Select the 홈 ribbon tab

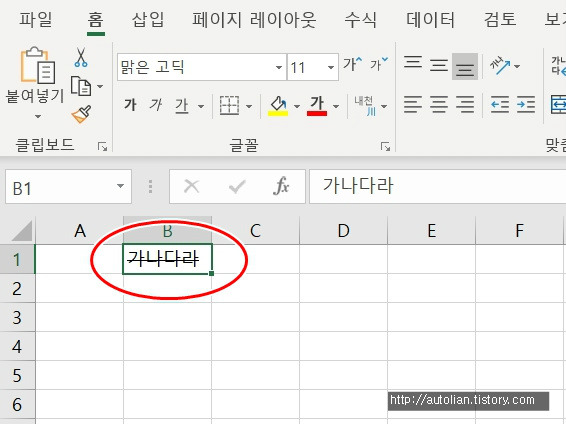pos(96,19)
